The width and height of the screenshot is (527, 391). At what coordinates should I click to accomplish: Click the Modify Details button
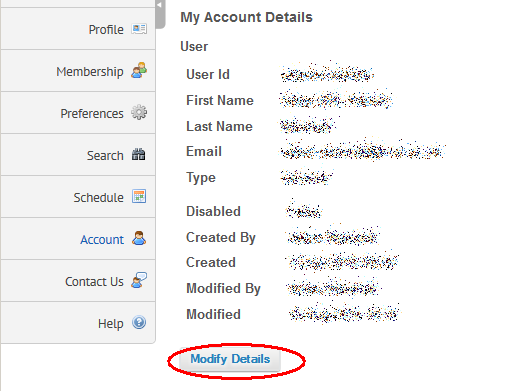(230, 359)
